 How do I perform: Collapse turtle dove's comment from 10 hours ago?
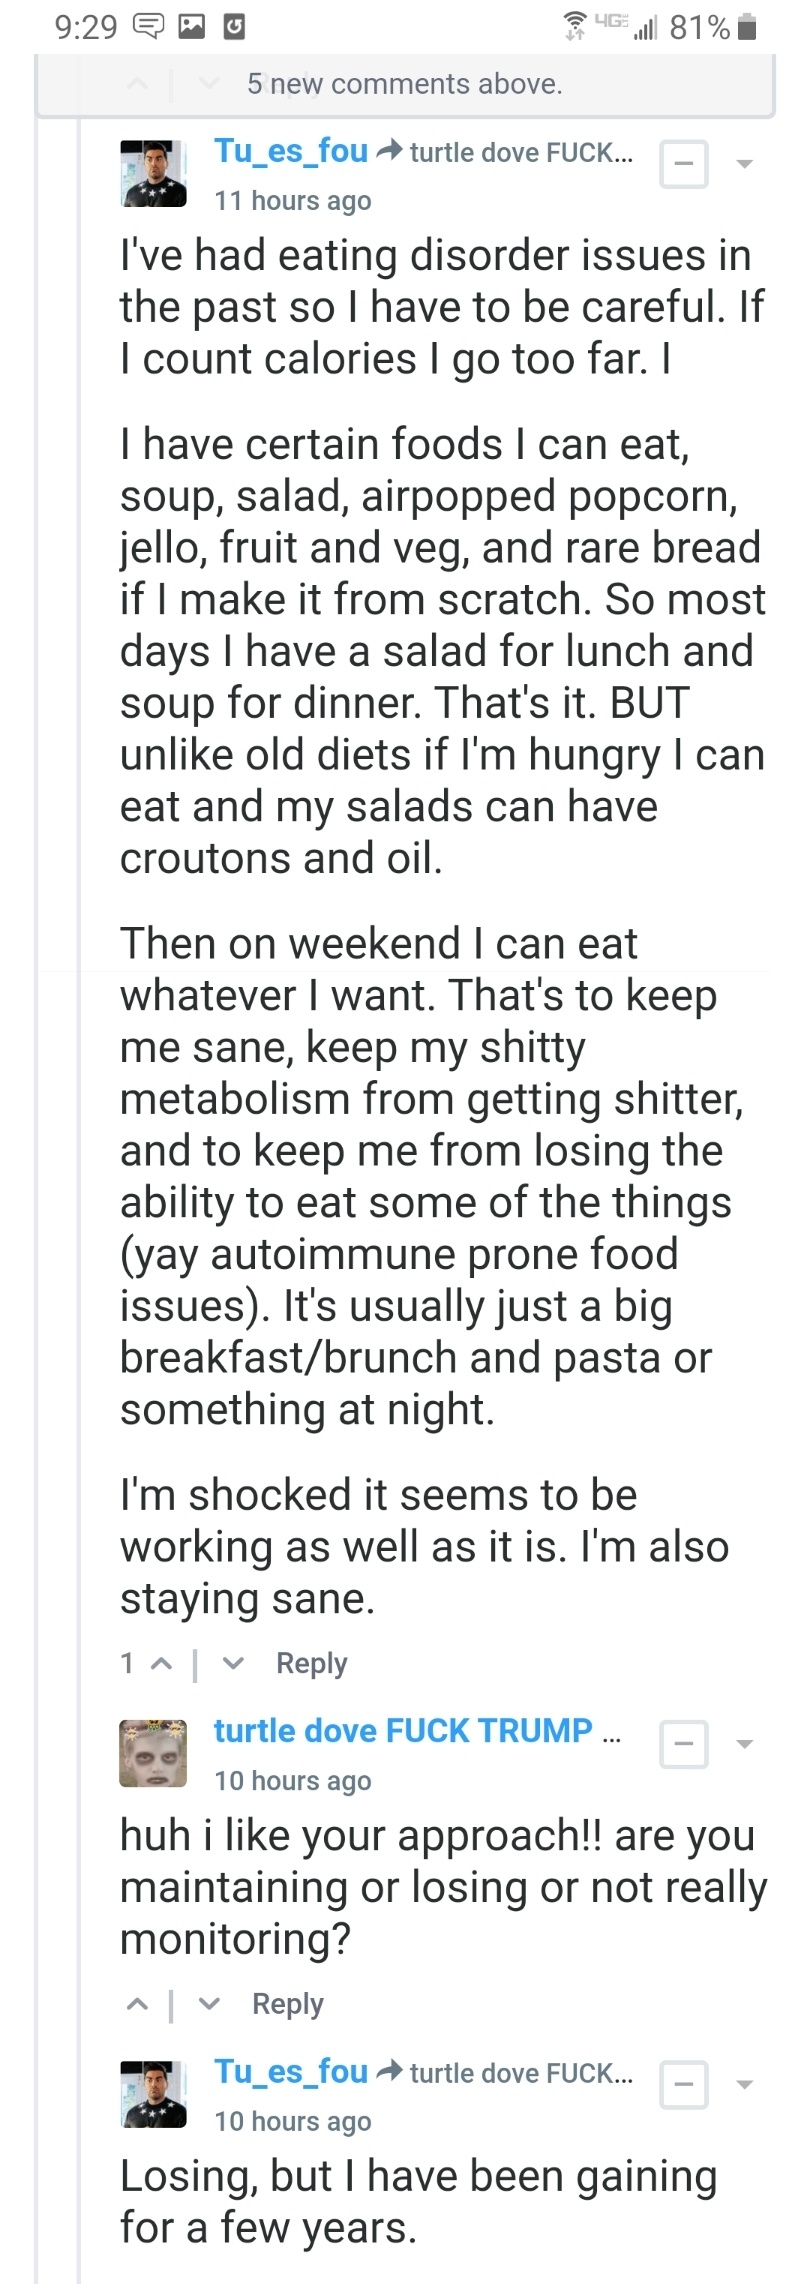(684, 1743)
